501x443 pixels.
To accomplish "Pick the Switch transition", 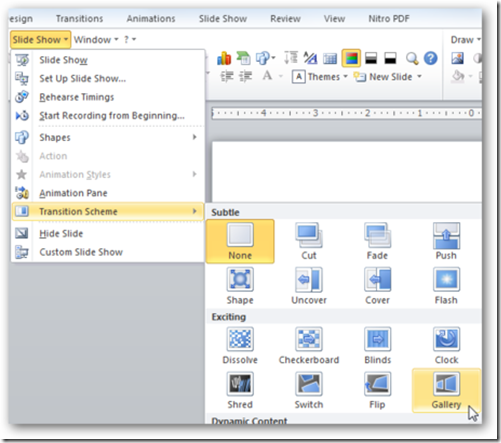I will pos(309,390).
